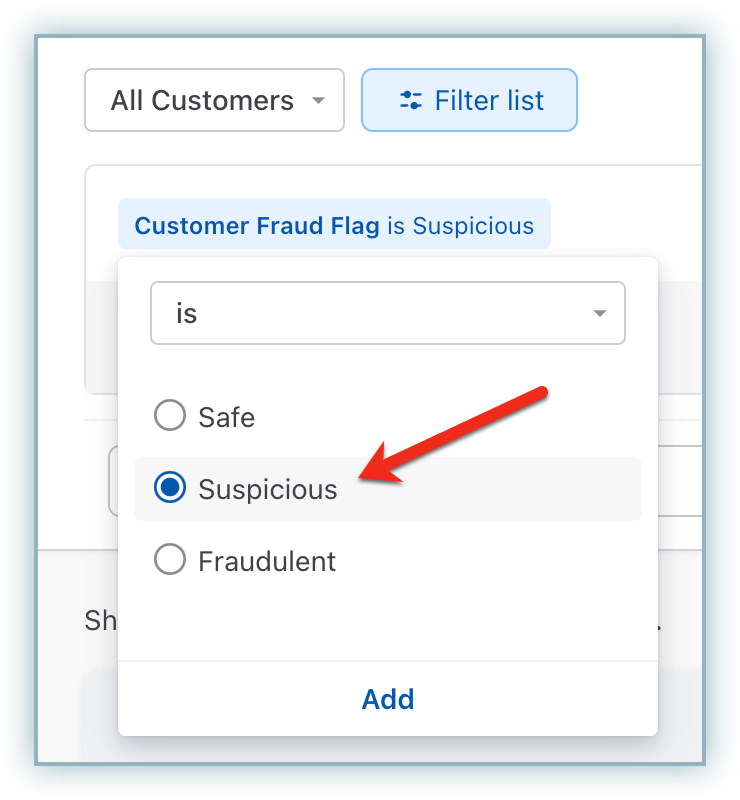Viewport: 740px width, 800px height.
Task: Open the Customer Fraud Flag filter chip
Action: (x=334, y=225)
